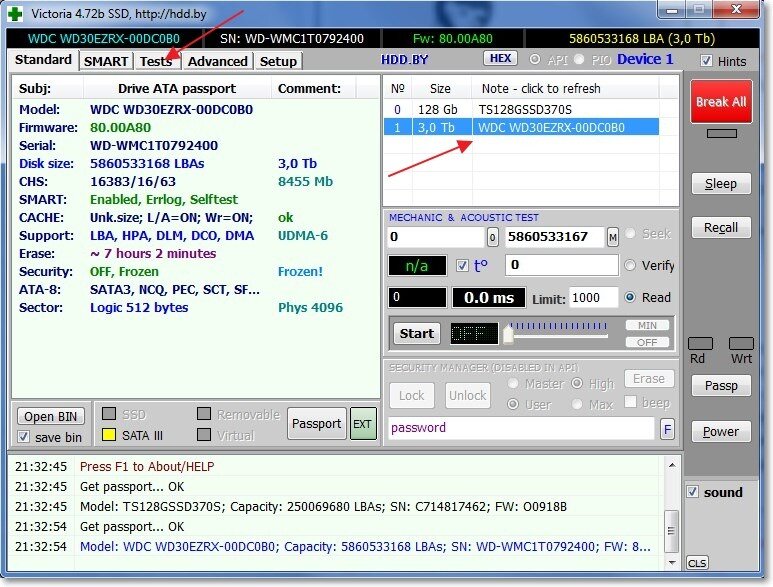Switch to the SMART tab
The image size is (773, 587).
[106, 62]
